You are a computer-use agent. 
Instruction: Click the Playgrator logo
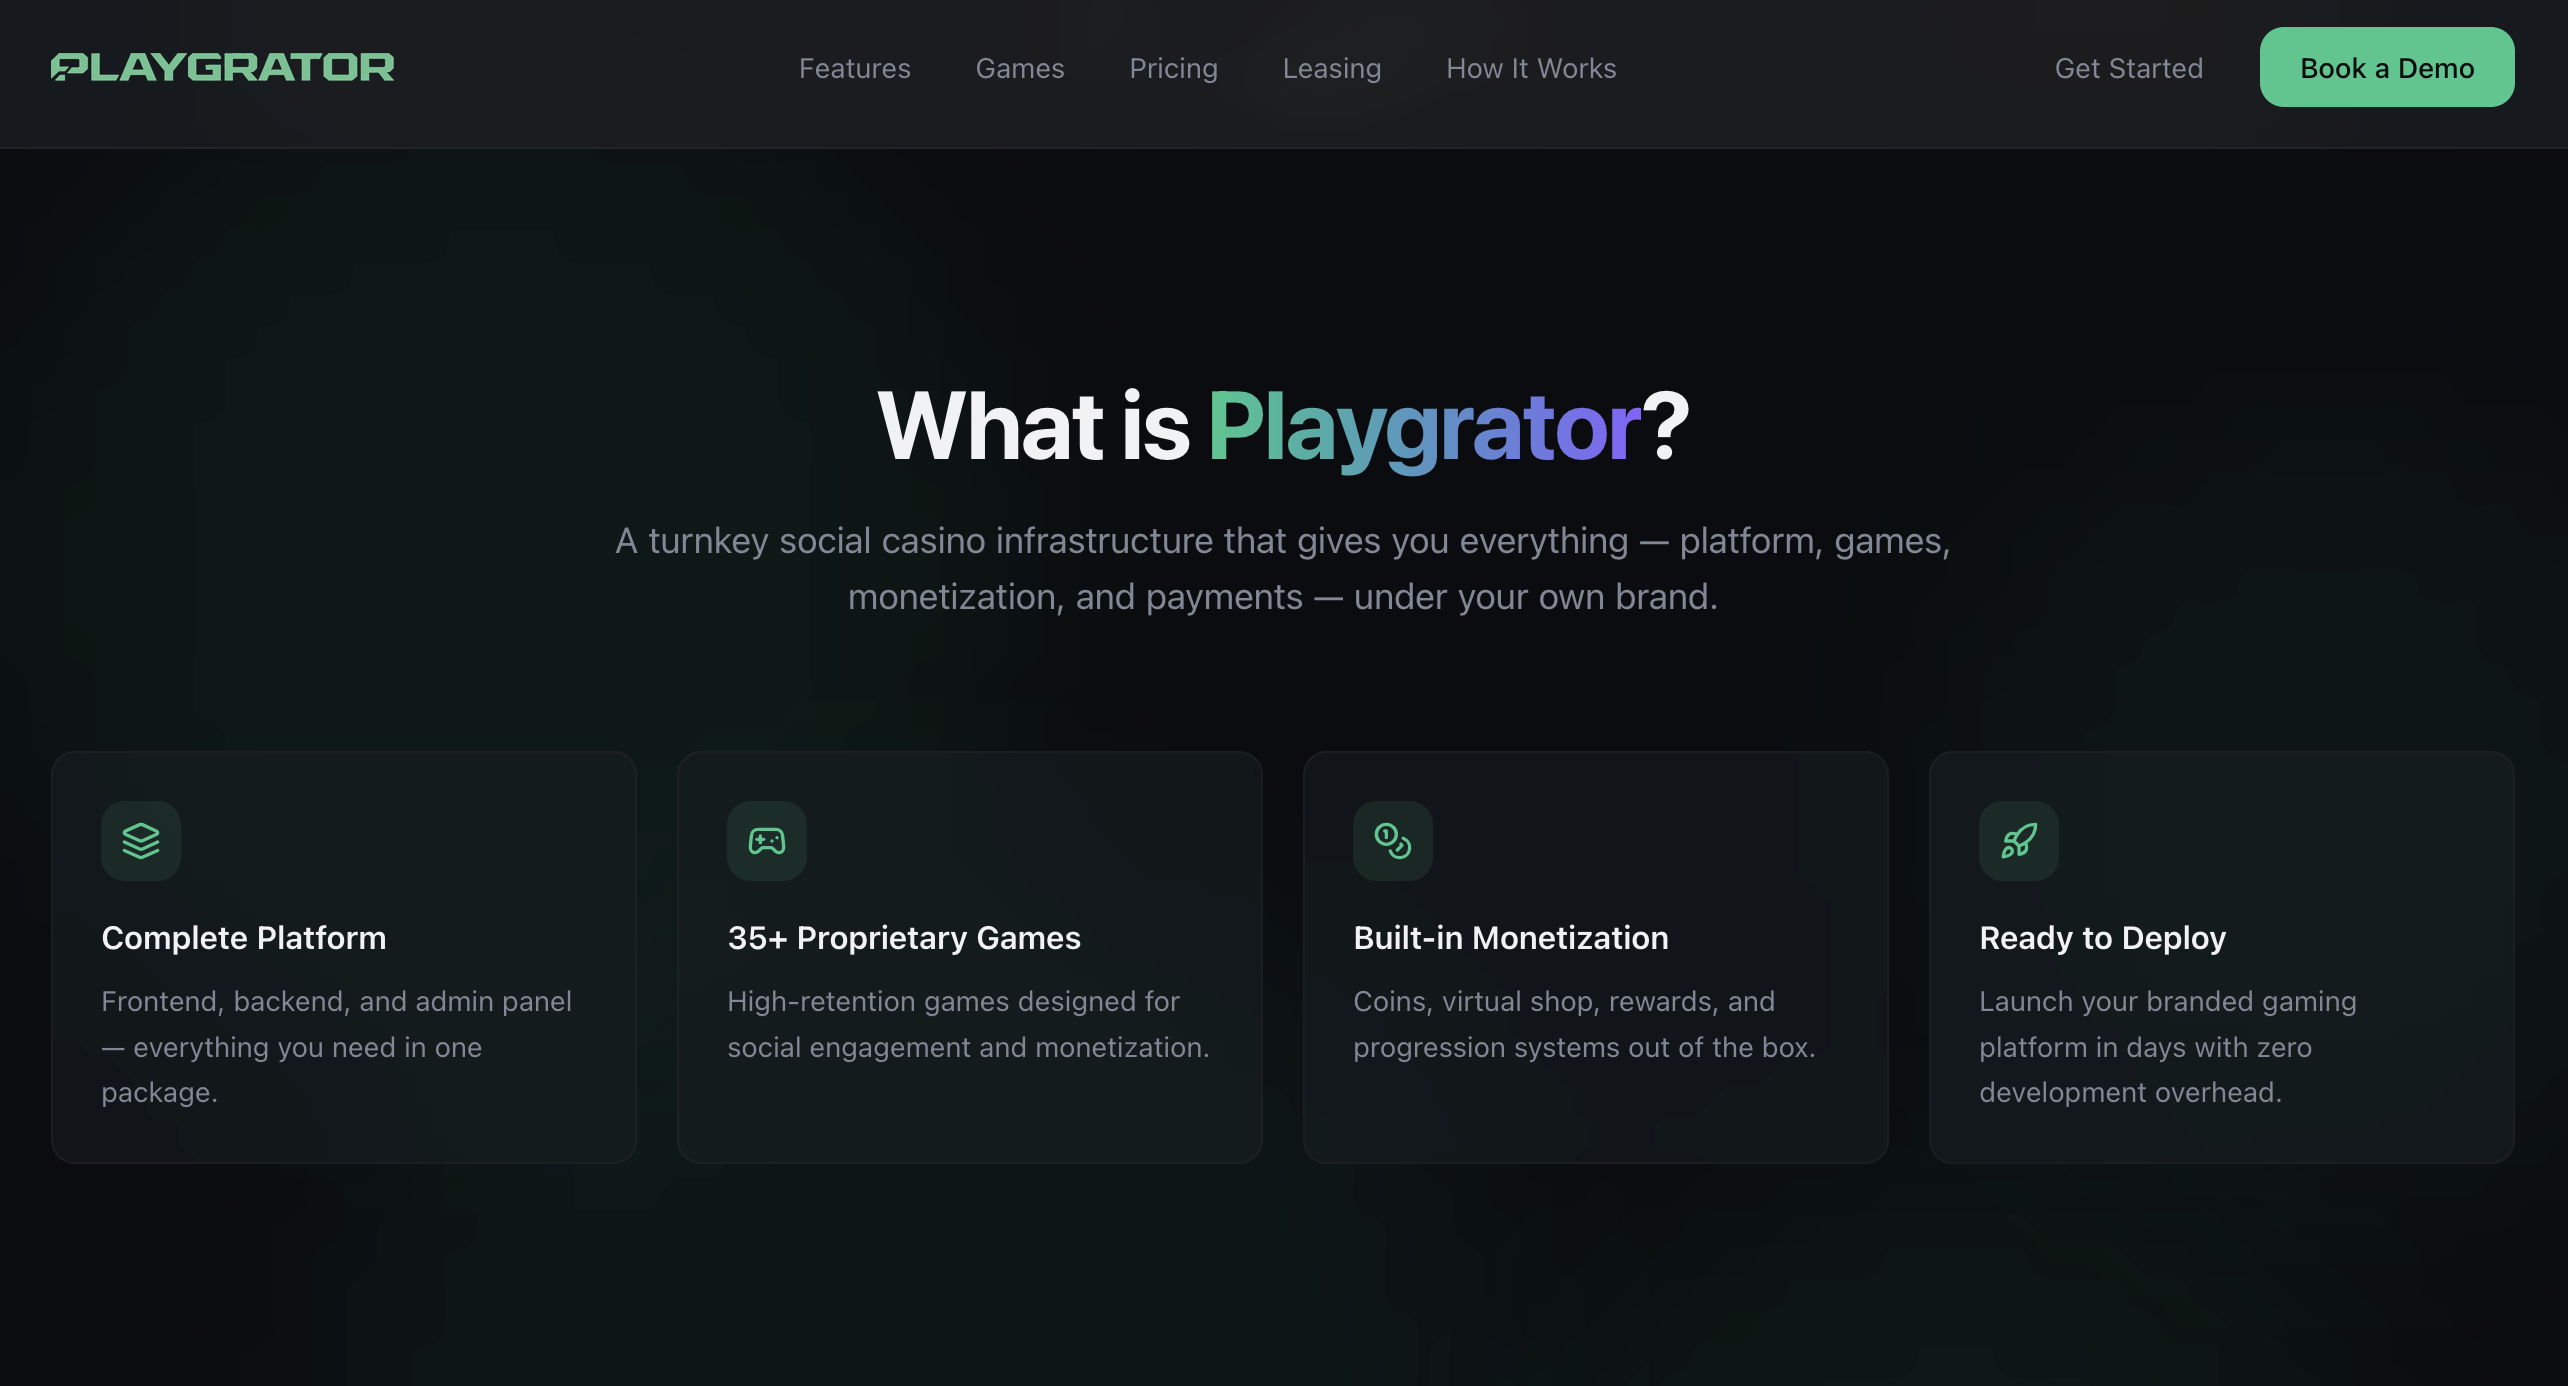(222, 67)
